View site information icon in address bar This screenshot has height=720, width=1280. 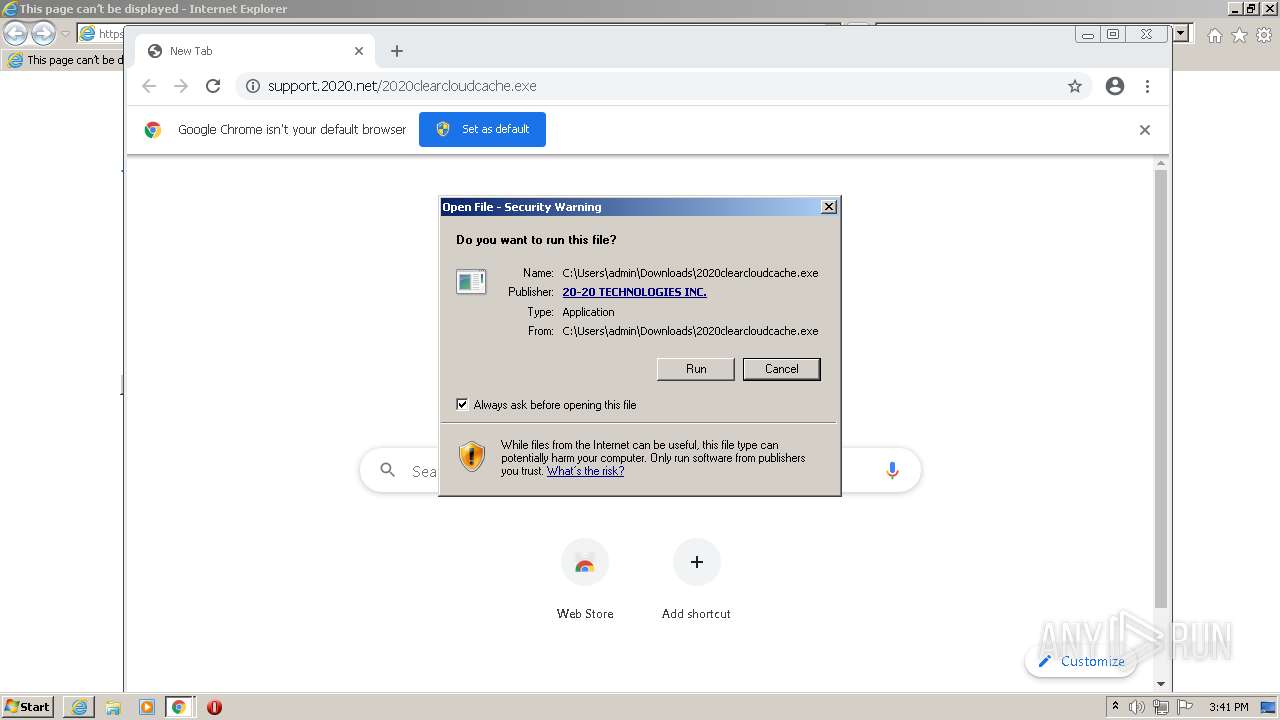pyautogui.click(x=252, y=86)
